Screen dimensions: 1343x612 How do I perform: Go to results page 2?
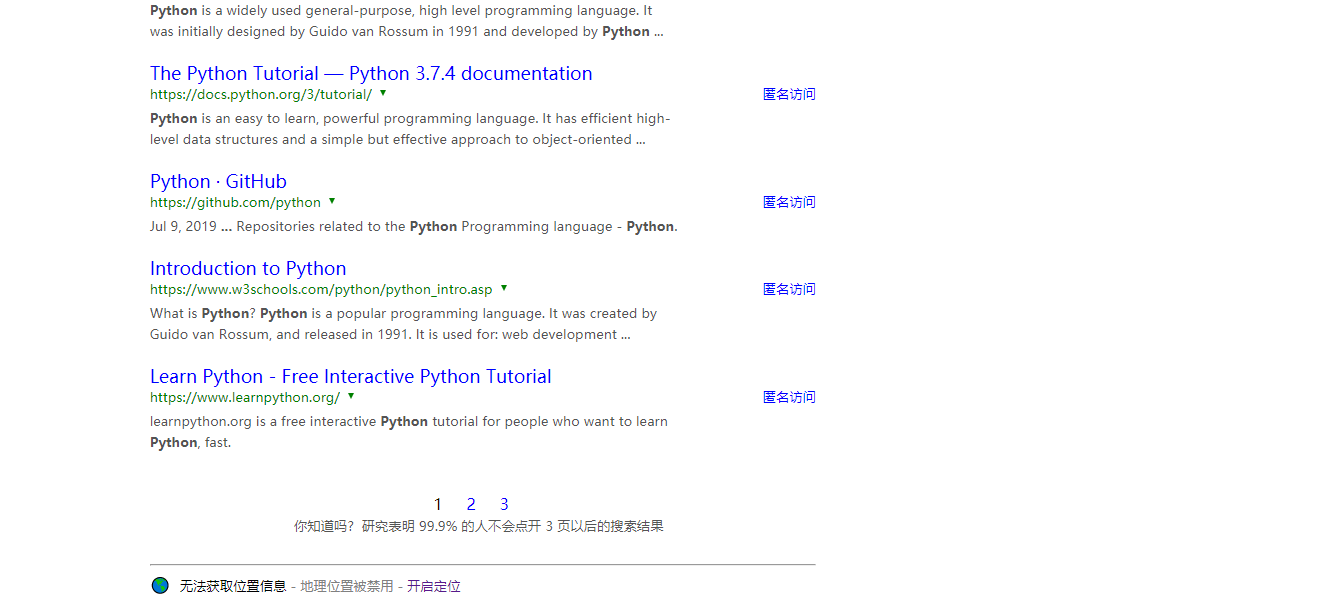(x=471, y=504)
